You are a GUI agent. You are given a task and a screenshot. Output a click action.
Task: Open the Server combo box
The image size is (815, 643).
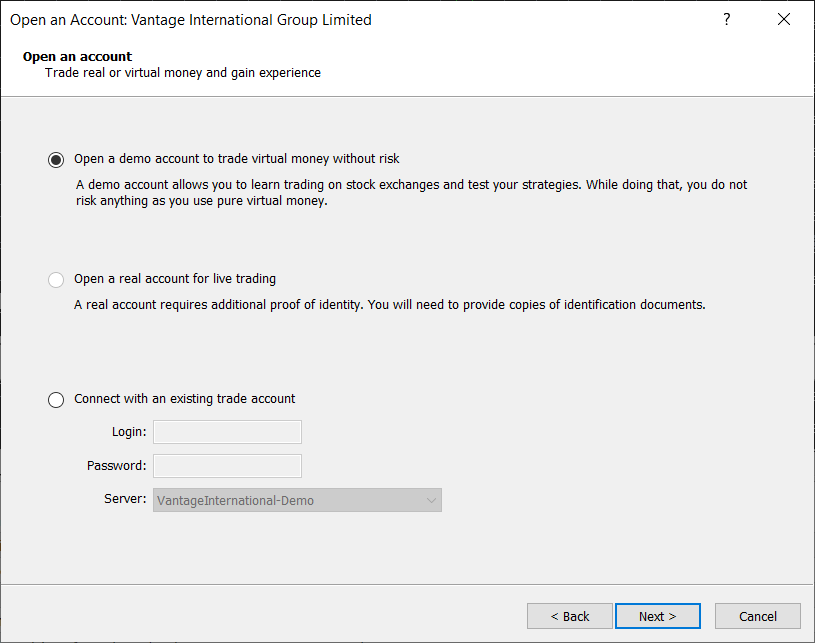click(290, 500)
